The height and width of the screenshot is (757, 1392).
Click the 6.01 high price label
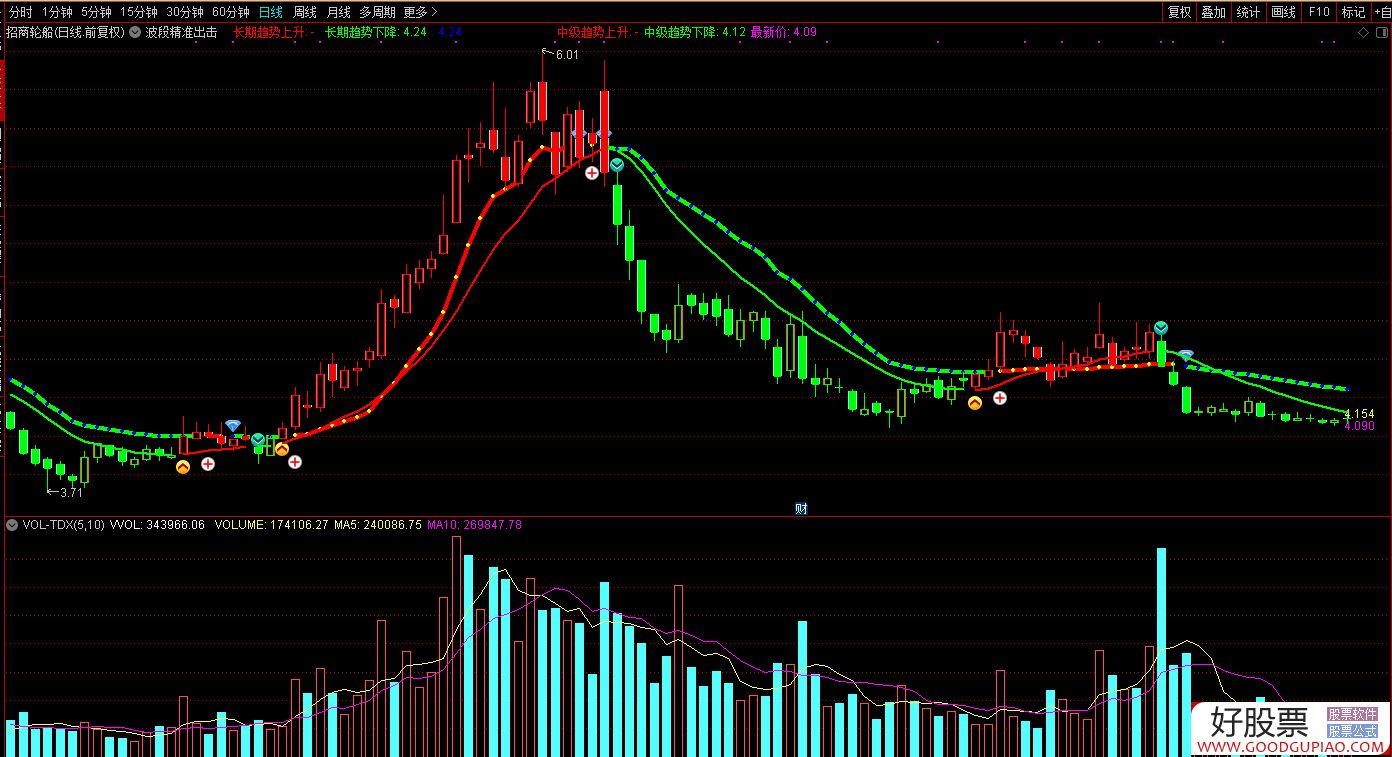click(567, 54)
